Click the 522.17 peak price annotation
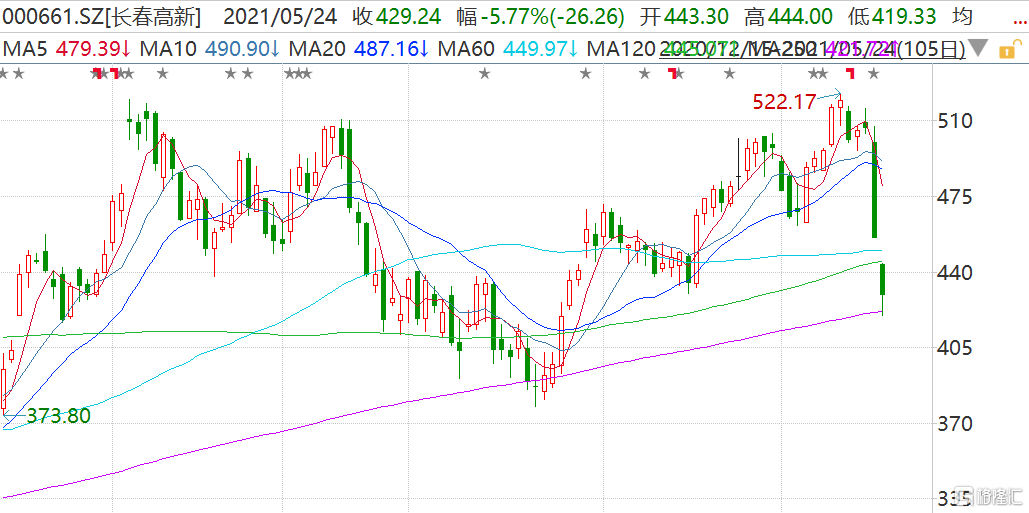This screenshot has width=1029, height=513. click(x=784, y=102)
